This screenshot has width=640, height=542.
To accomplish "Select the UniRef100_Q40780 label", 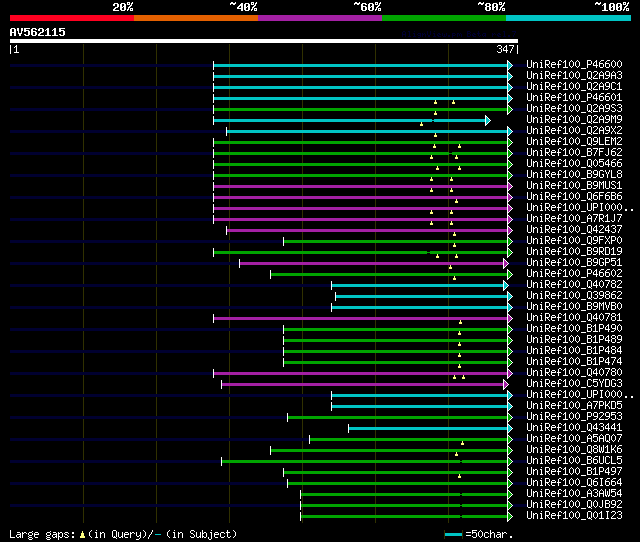I will (x=574, y=373).
